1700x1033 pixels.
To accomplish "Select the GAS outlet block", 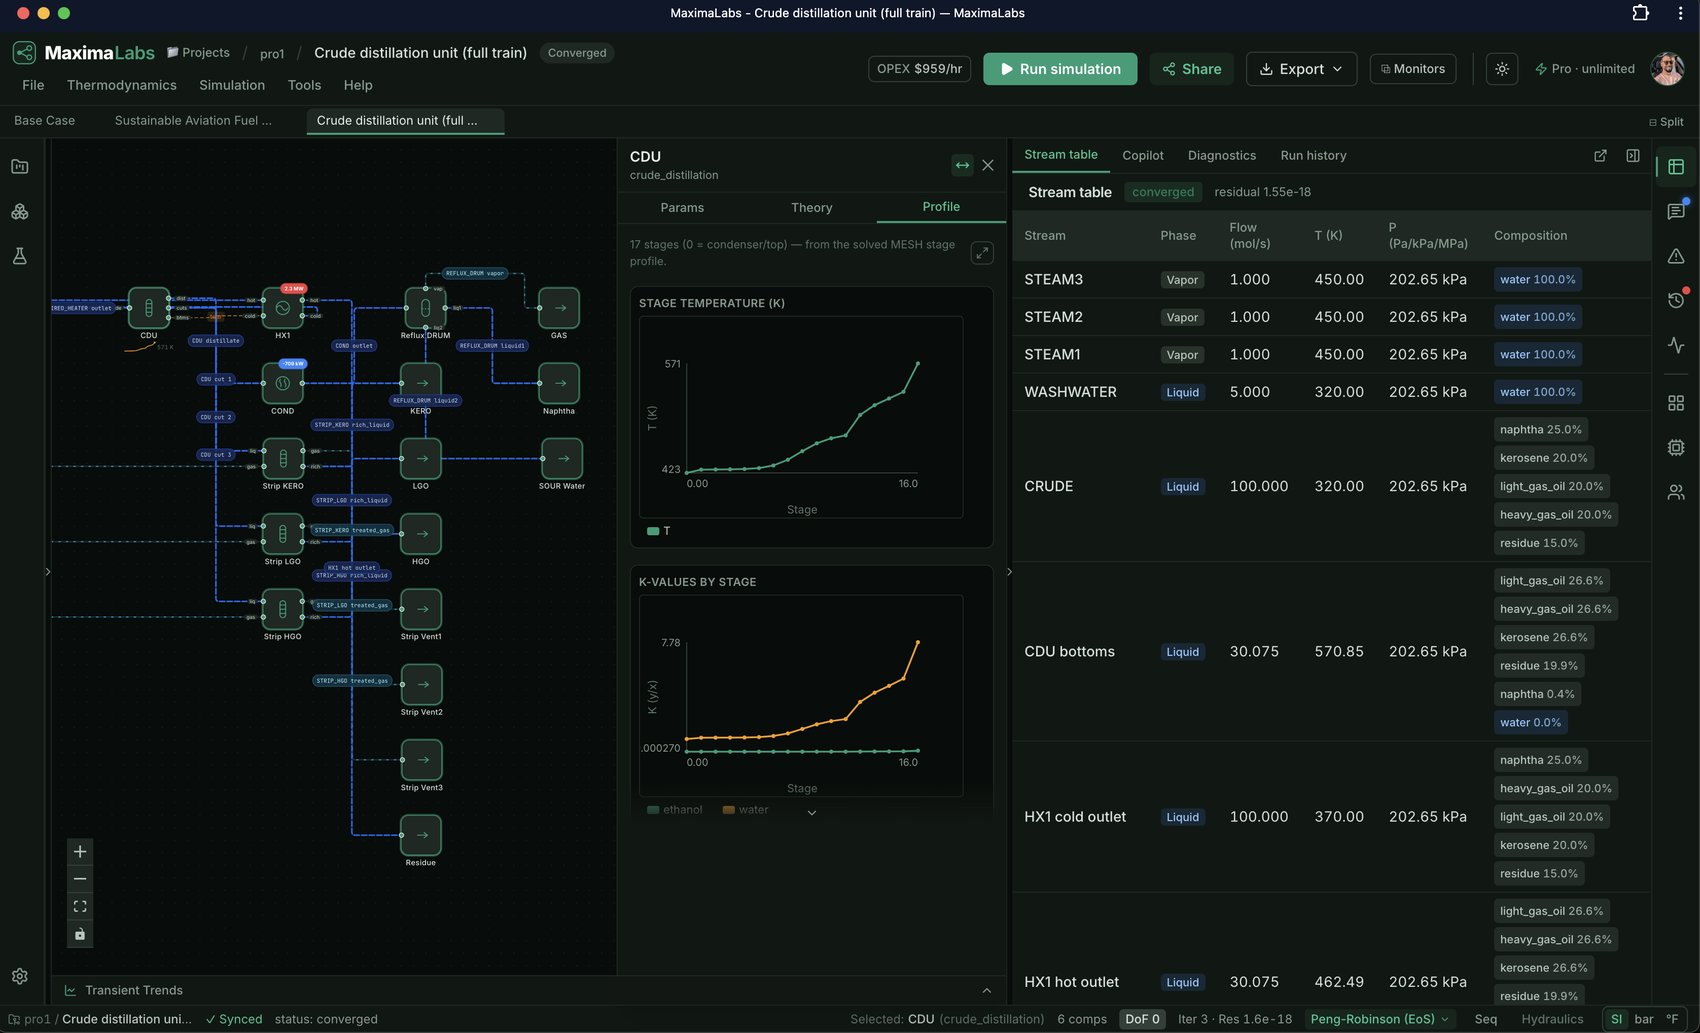I will point(559,307).
